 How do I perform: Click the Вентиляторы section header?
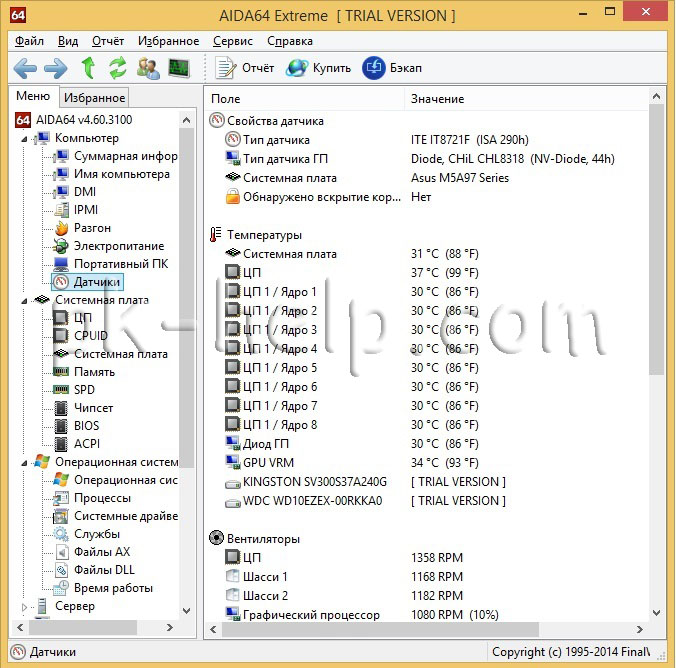(255, 539)
